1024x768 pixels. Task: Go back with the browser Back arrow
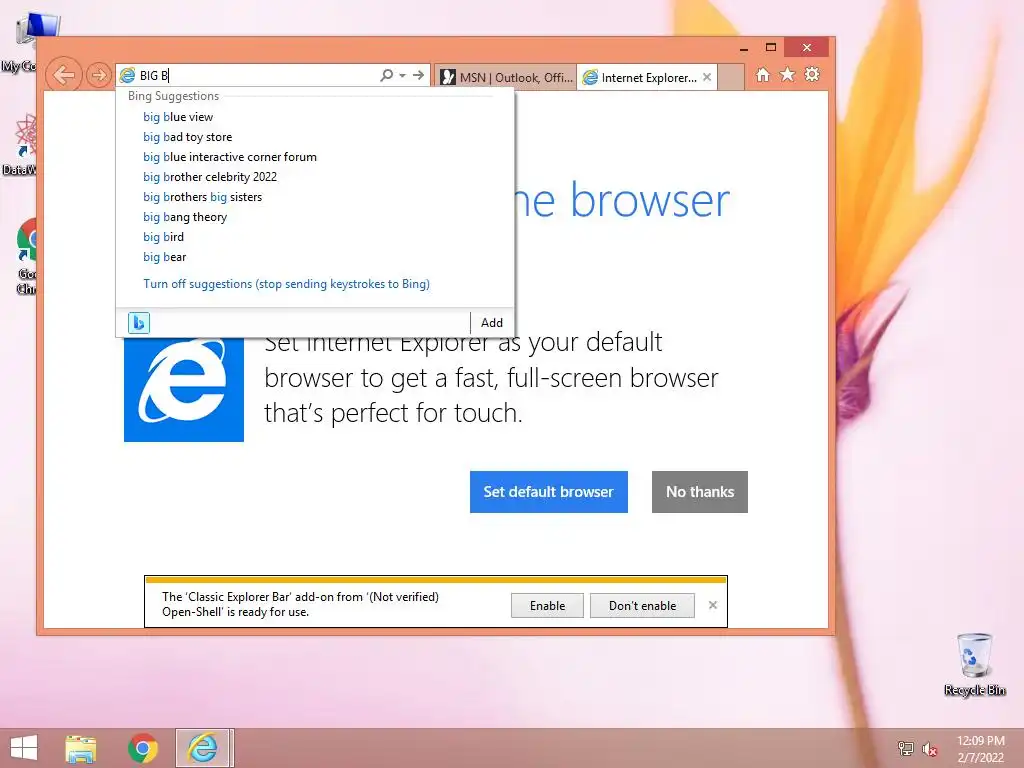(x=63, y=75)
